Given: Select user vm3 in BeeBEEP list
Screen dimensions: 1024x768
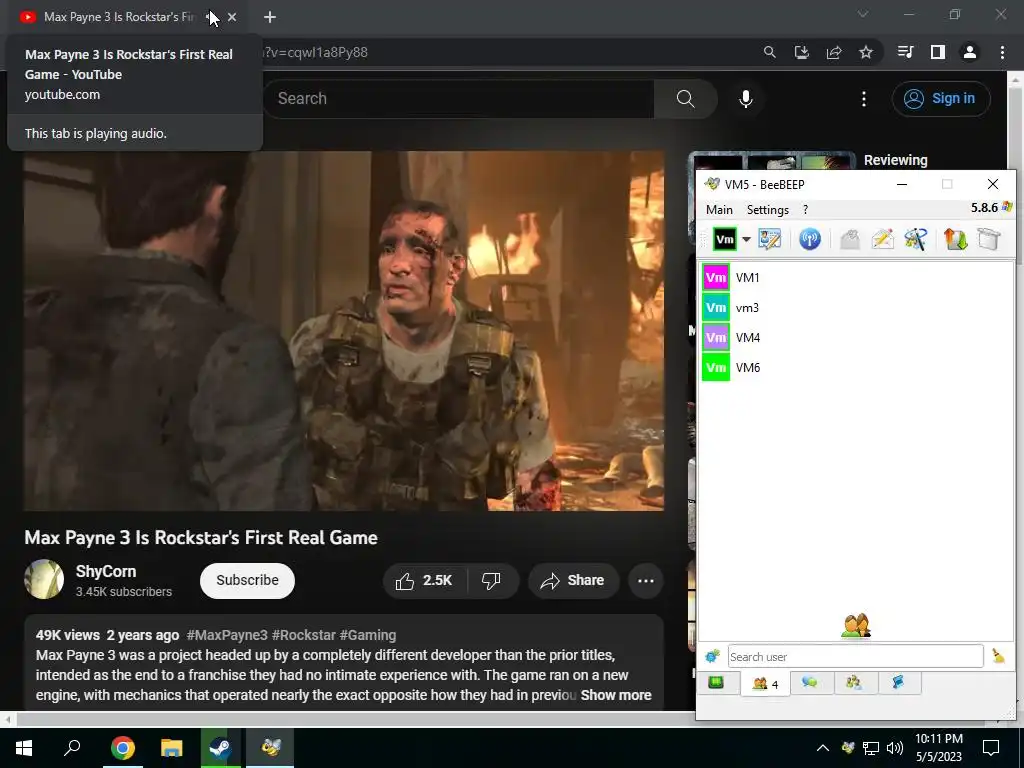Looking at the screenshot, I should [x=856, y=308].
